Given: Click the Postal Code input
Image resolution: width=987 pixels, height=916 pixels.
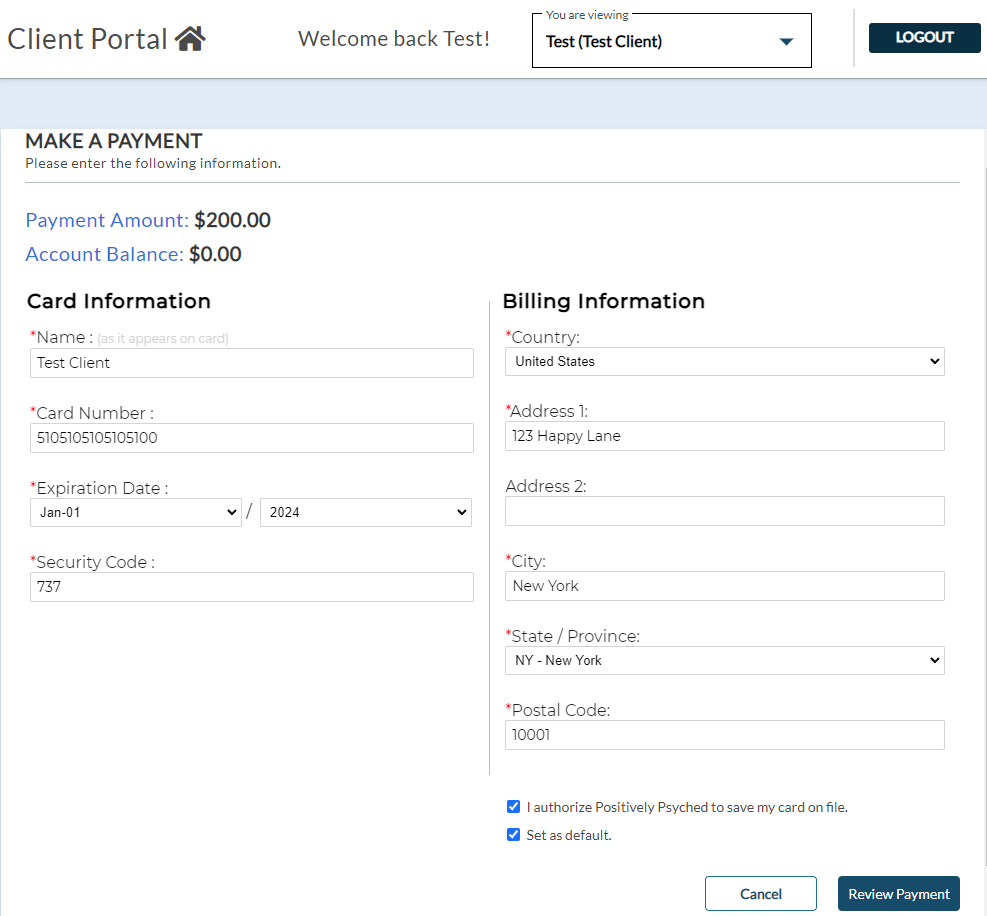Looking at the screenshot, I should pyautogui.click(x=724, y=735).
